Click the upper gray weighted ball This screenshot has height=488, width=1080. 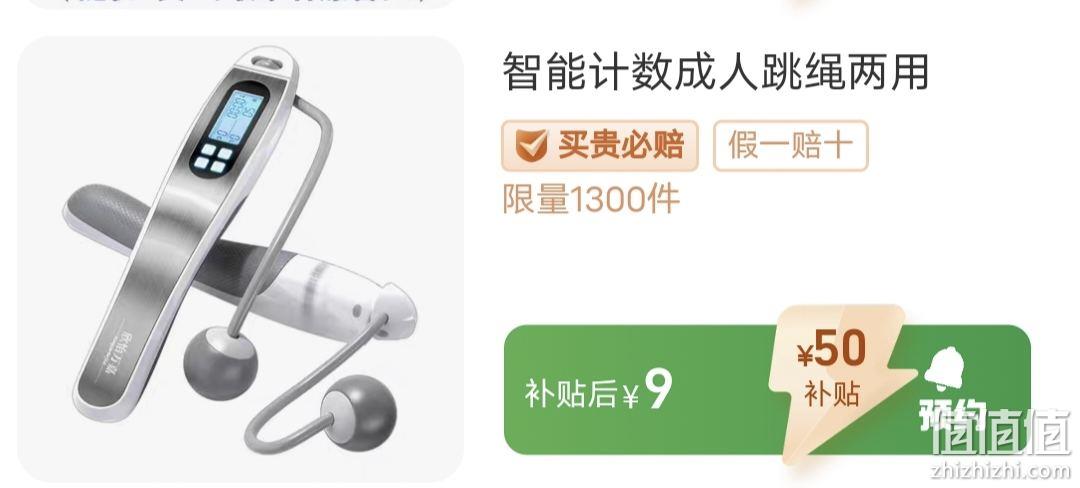click(x=220, y=361)
